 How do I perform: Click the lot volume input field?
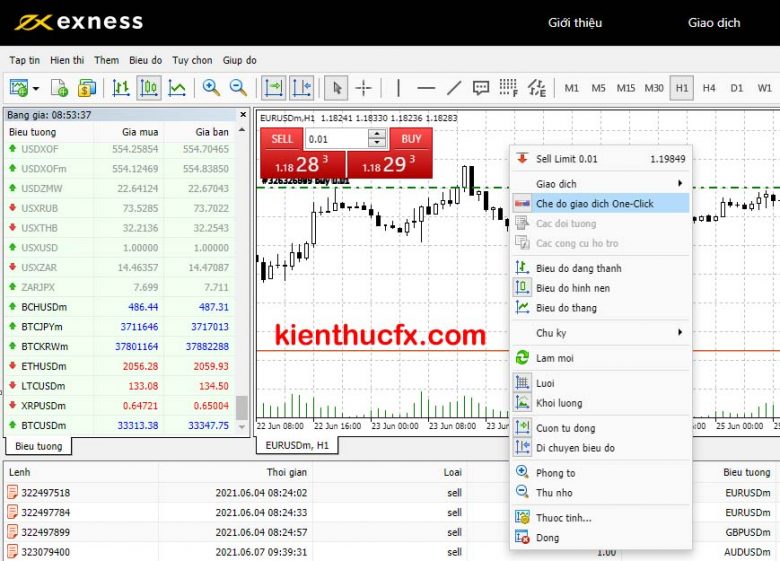(x=335, y=139)
